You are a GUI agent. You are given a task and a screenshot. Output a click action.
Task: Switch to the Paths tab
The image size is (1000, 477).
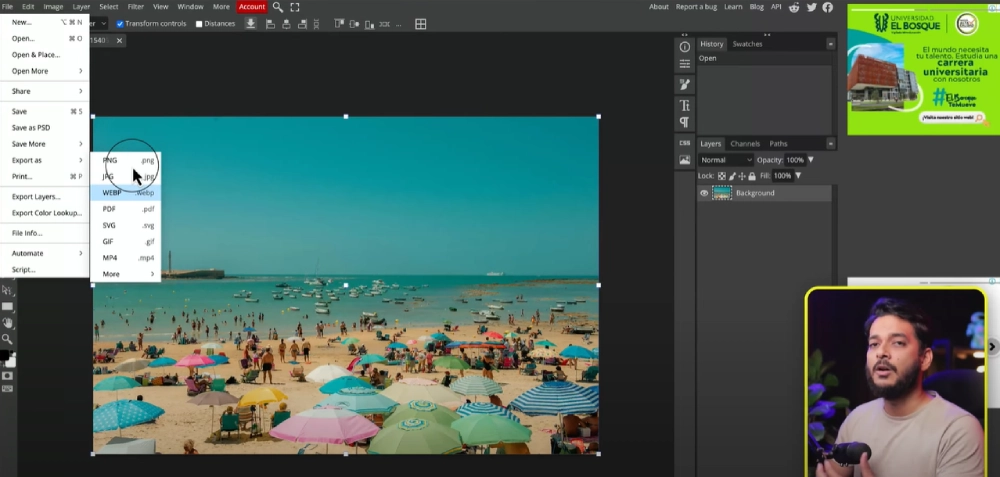[x=778, y=143]
